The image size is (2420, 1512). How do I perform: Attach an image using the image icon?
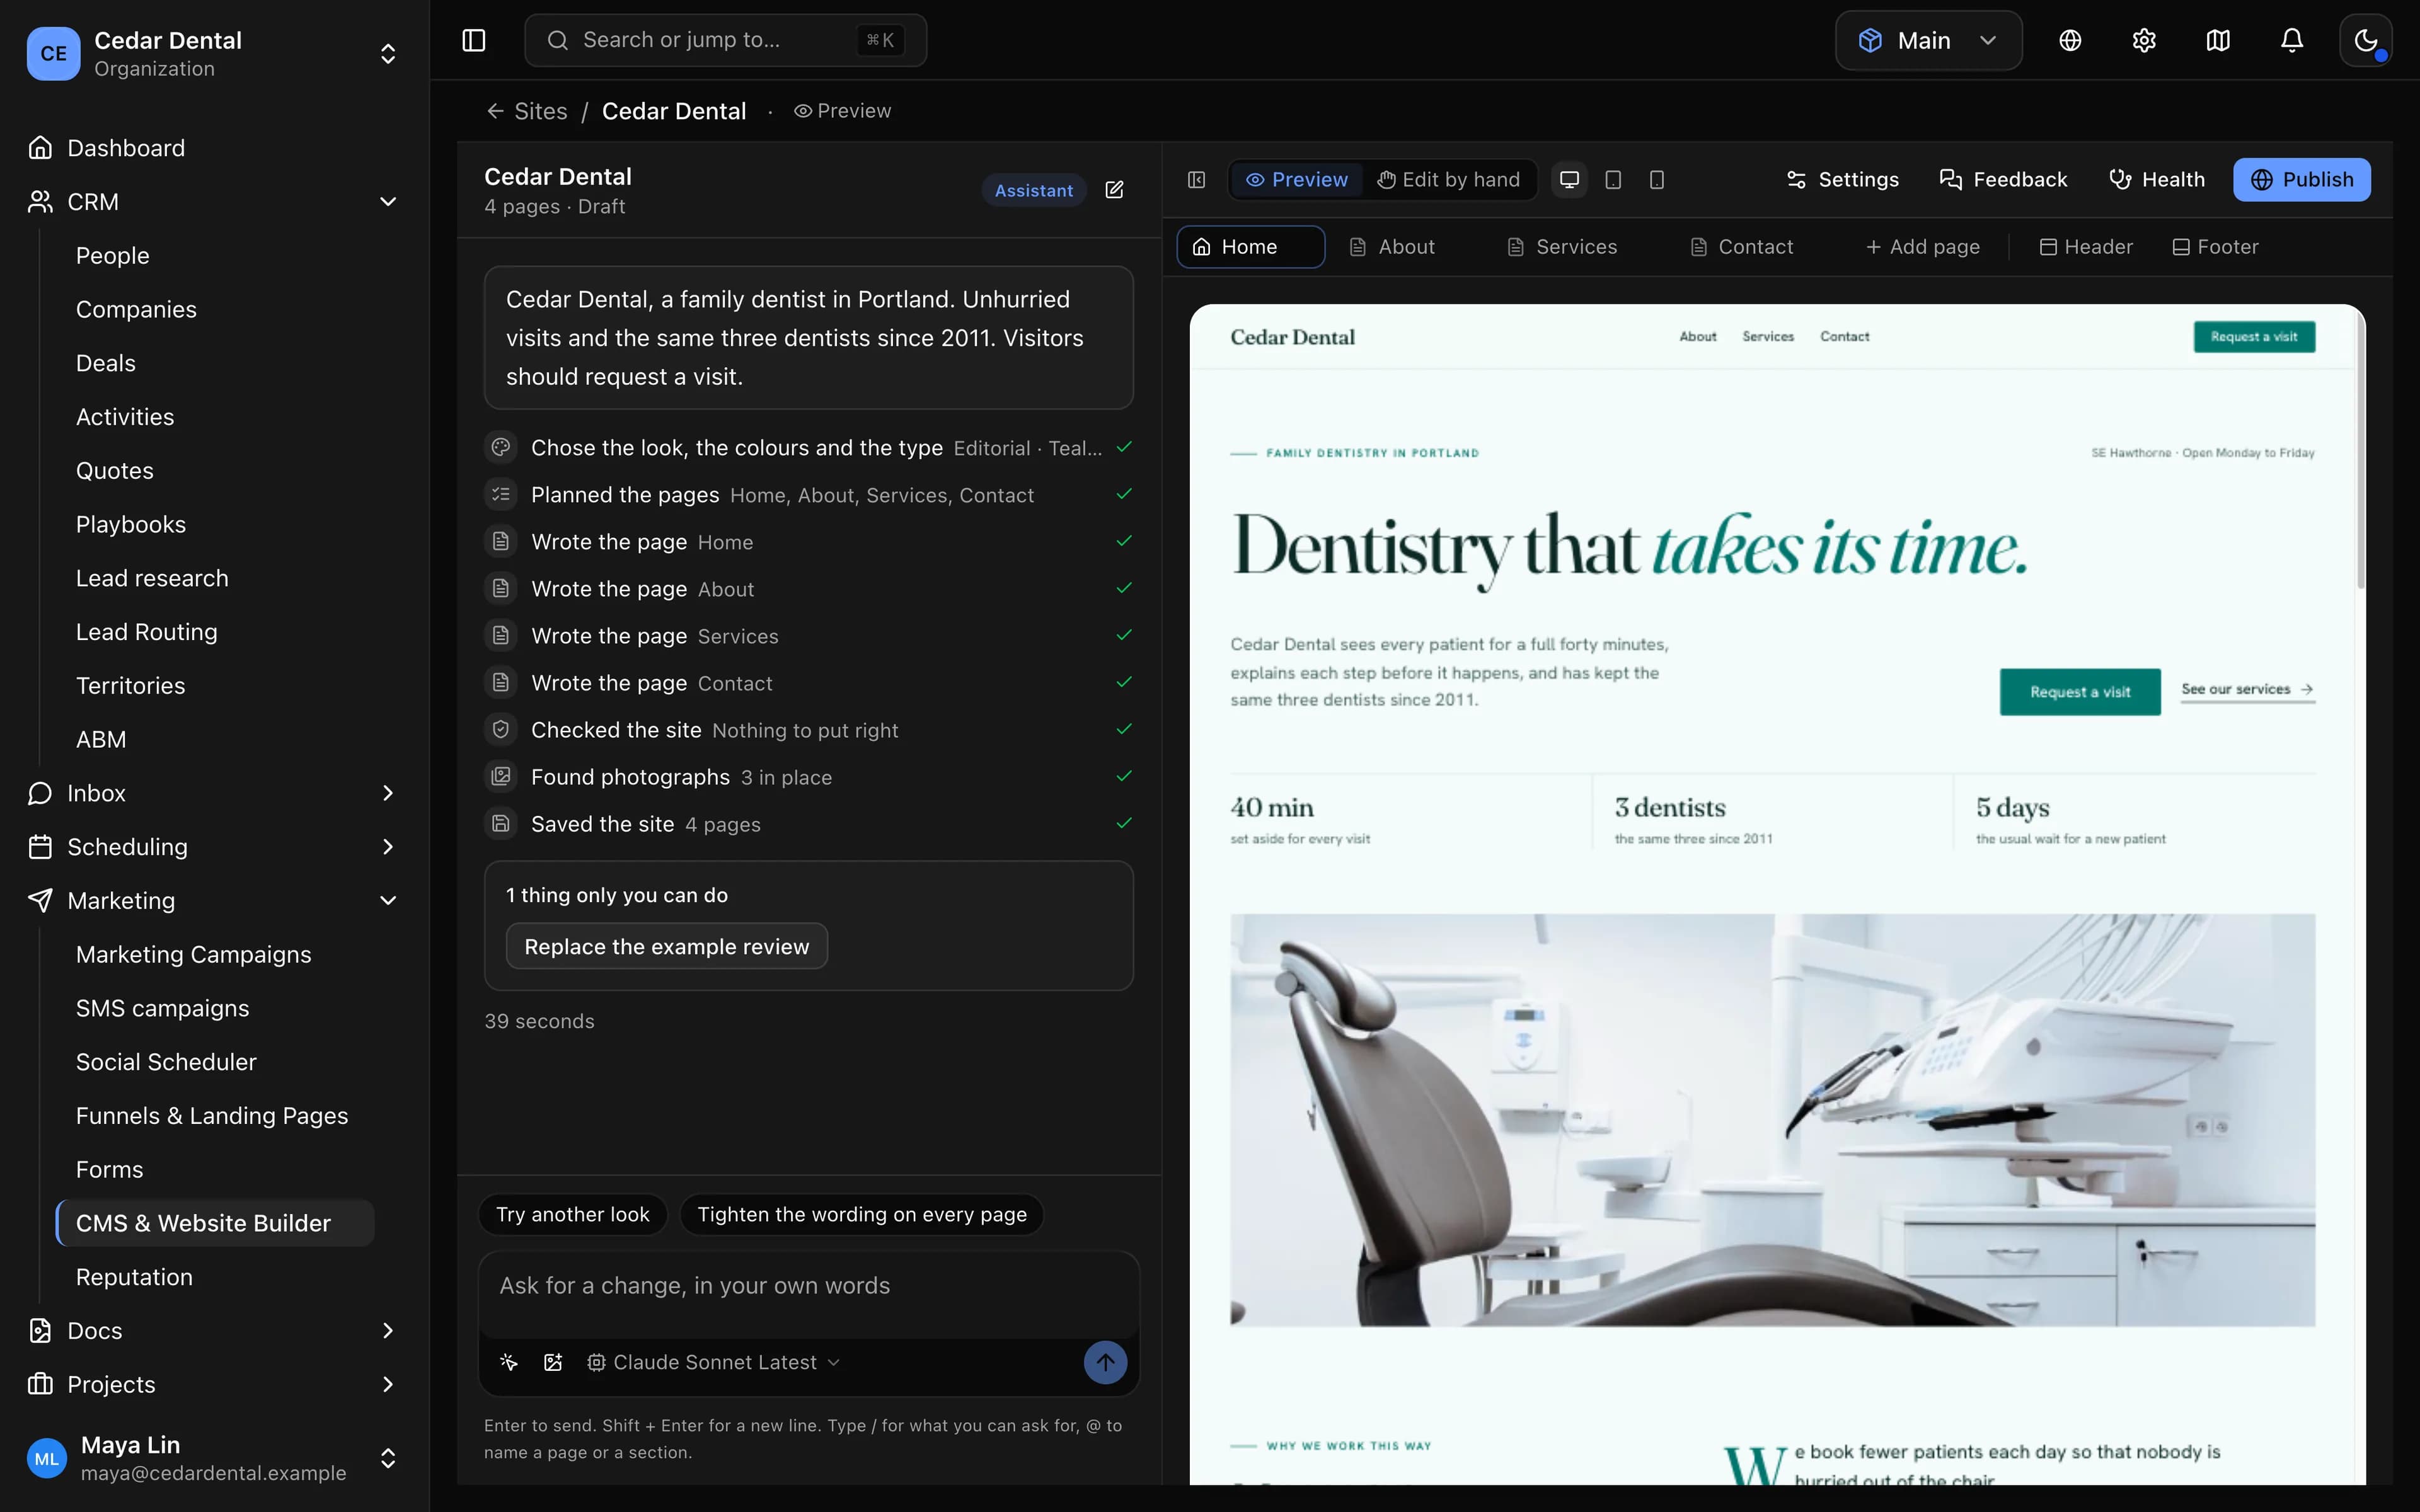(553, 1362)
